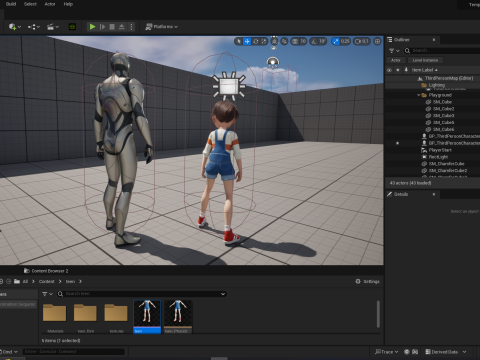Close the Outliner tab
The height and width of the screenshot is (360, 480).
434,40
